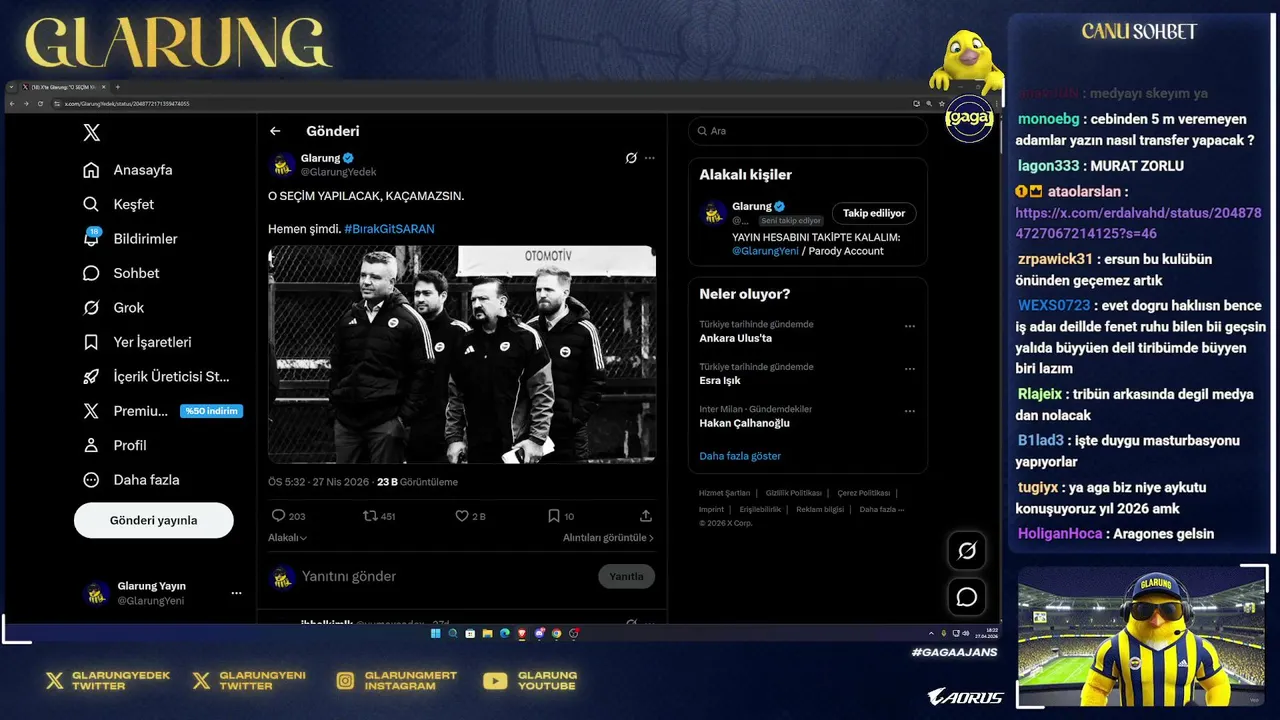Open Çerez Politikası footer link
This screenshot has height=720, width=1280.
click(863, 493)
